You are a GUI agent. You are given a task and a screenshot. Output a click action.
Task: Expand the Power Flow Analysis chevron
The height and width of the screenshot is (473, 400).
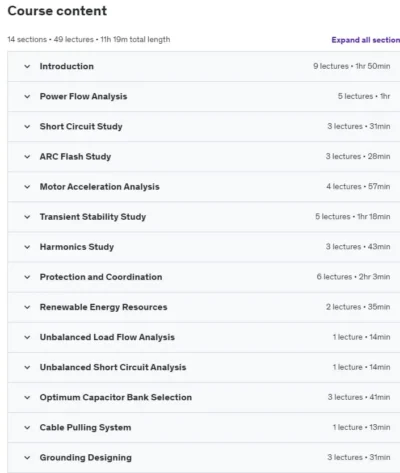(27, 97)
